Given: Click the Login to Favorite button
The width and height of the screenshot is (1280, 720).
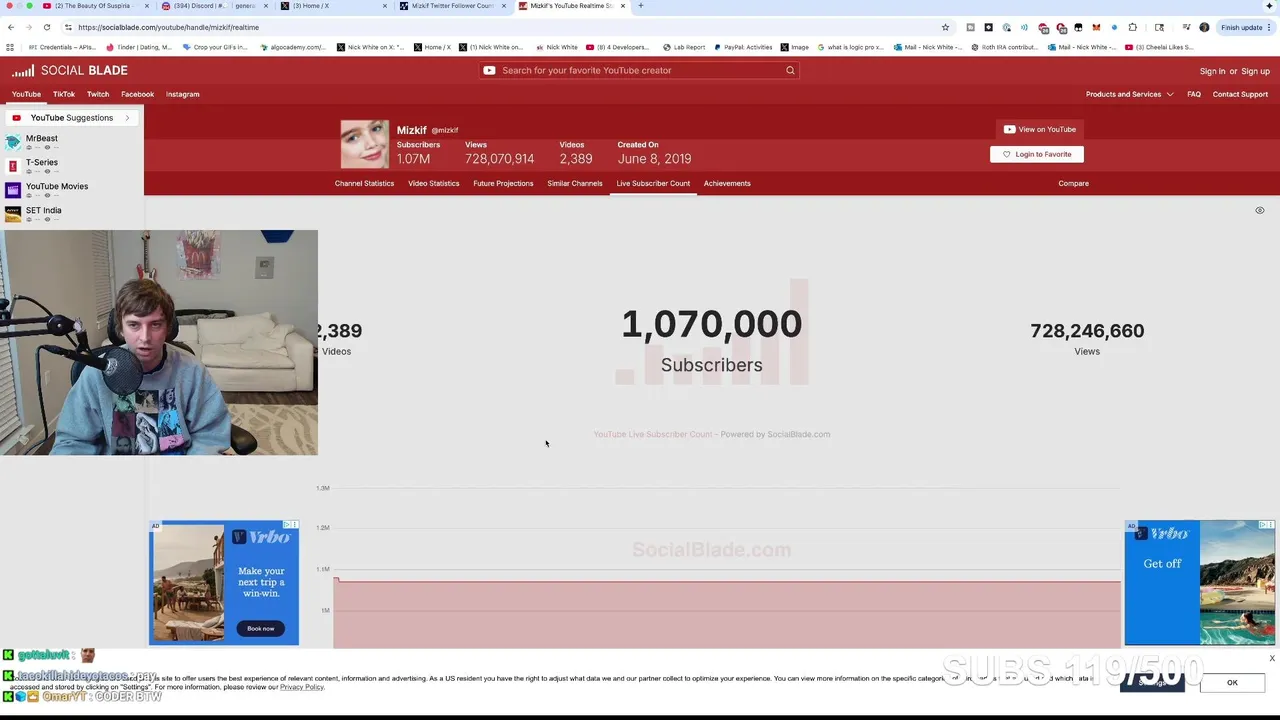Looking at the screenshot, I should 1037,154.
